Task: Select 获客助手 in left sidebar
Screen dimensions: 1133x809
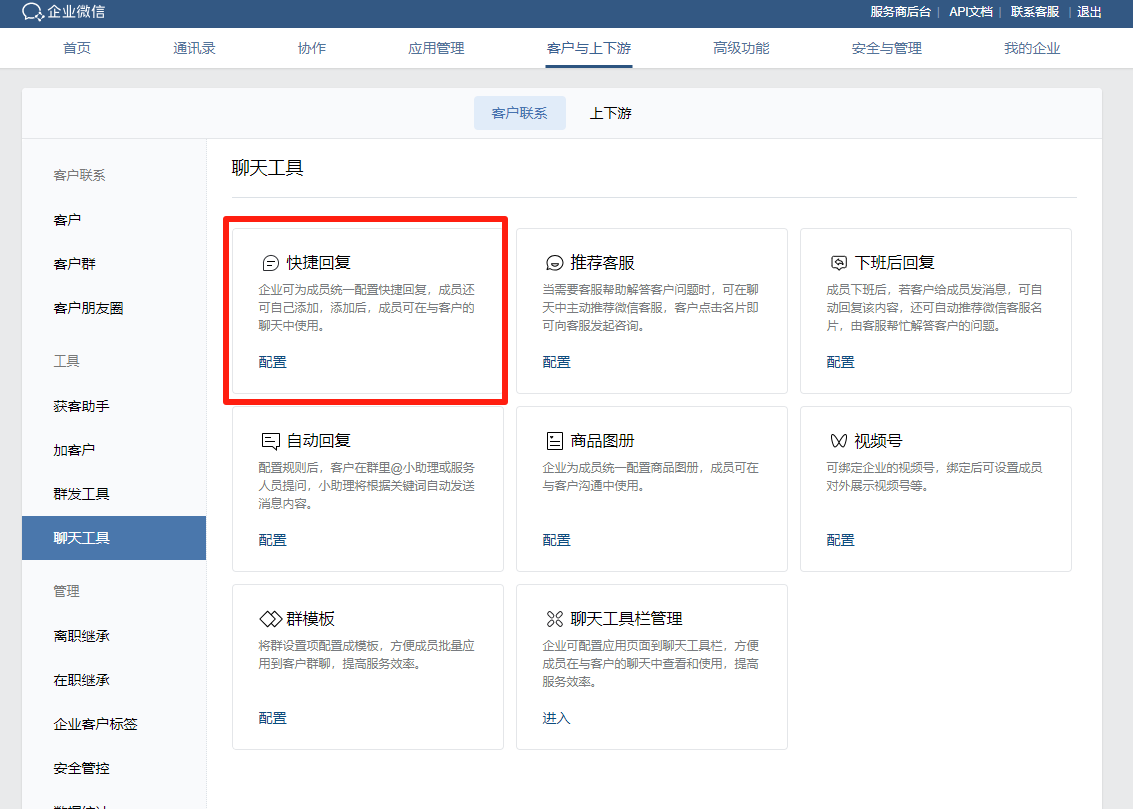Action: point(81,406)
